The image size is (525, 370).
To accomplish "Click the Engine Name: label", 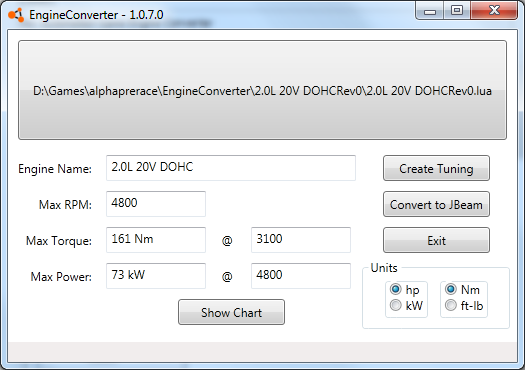I will pyautogui.click(x=55, y=169).
